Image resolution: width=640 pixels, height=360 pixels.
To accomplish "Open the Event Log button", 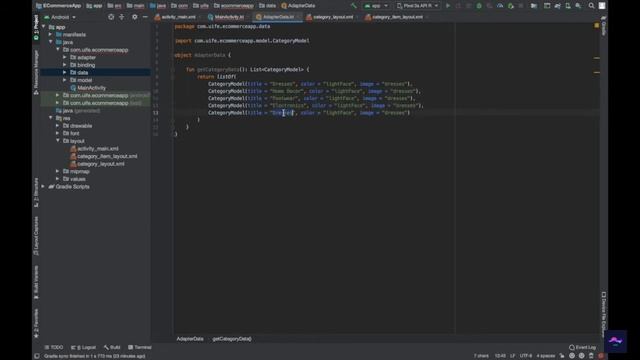I will [582, 347].
